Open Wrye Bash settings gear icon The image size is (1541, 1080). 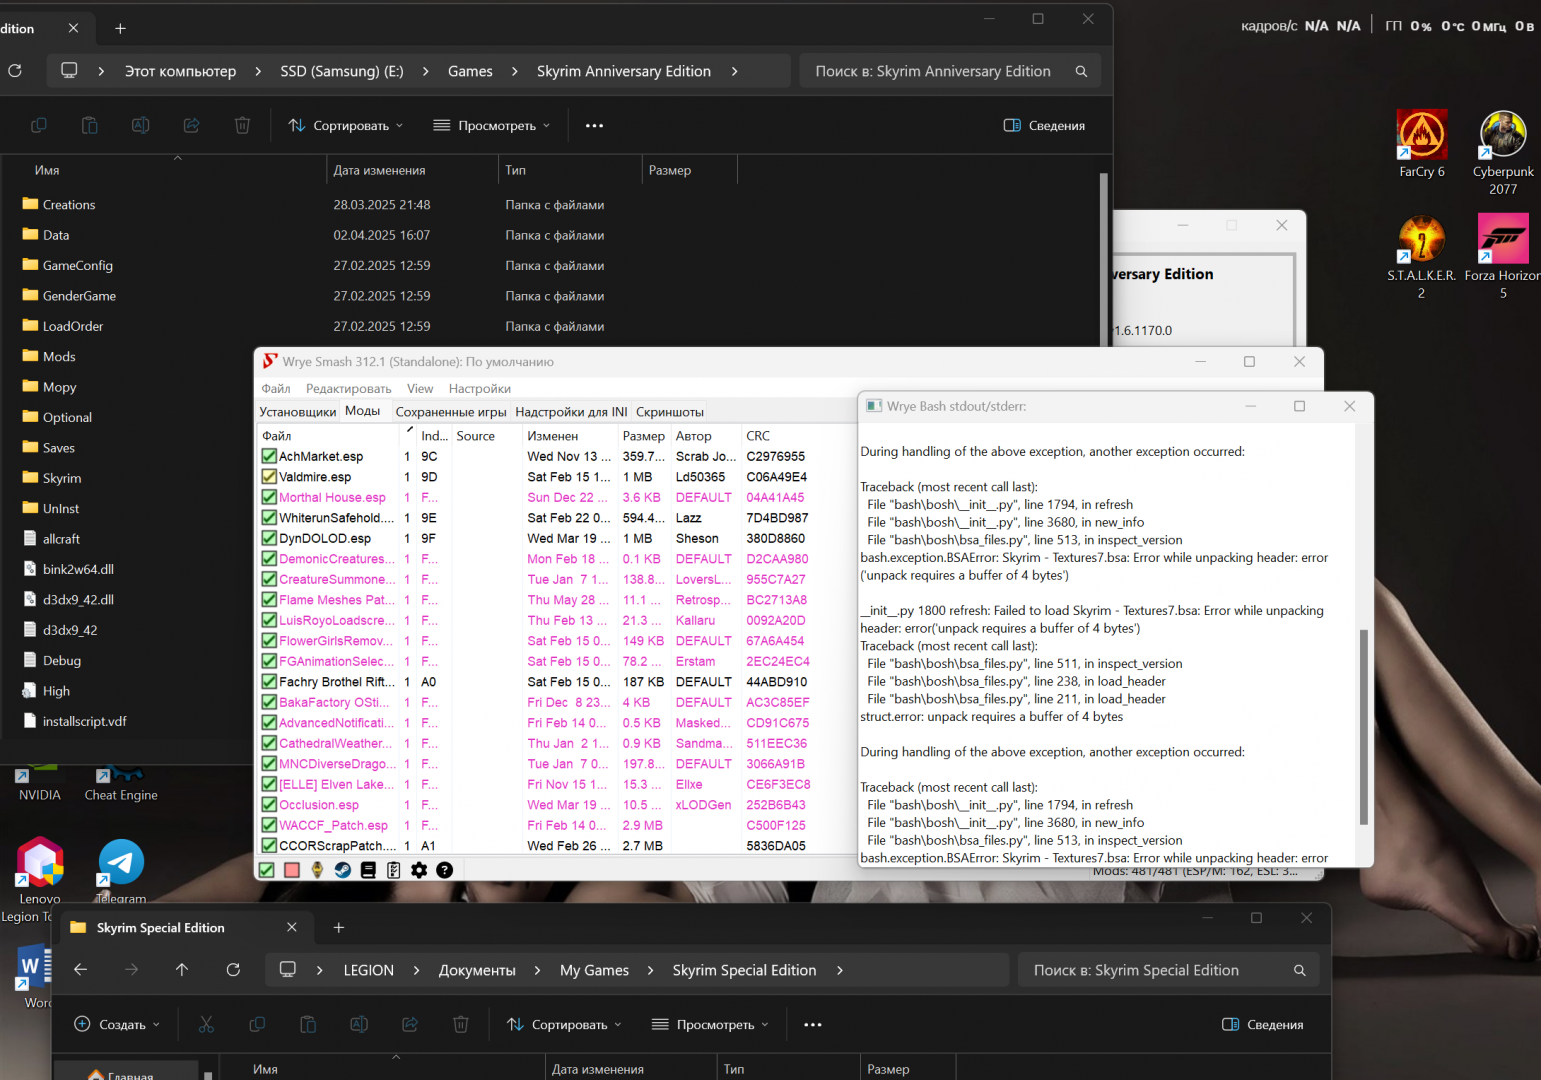point(419,870)
